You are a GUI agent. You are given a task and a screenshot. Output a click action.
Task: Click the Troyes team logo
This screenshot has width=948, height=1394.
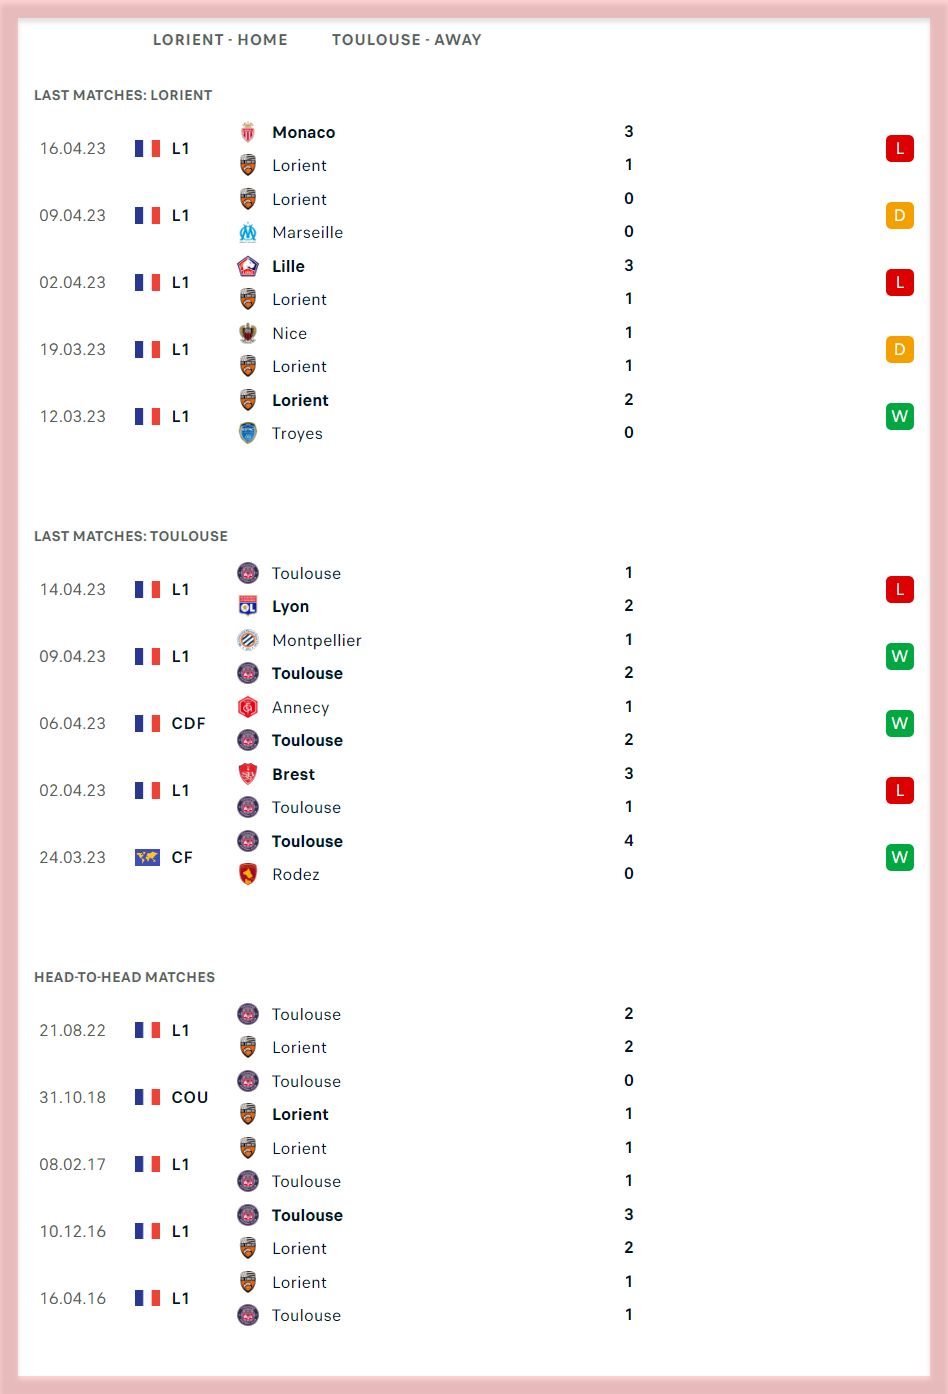(248, 433)
